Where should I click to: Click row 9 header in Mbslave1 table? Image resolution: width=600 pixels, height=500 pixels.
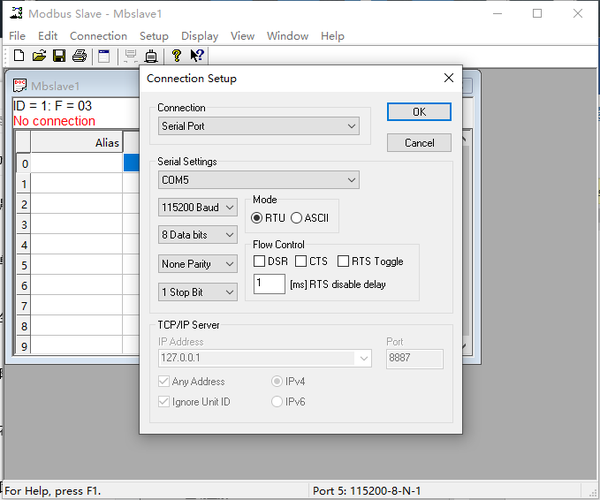[x=24, y=346]
